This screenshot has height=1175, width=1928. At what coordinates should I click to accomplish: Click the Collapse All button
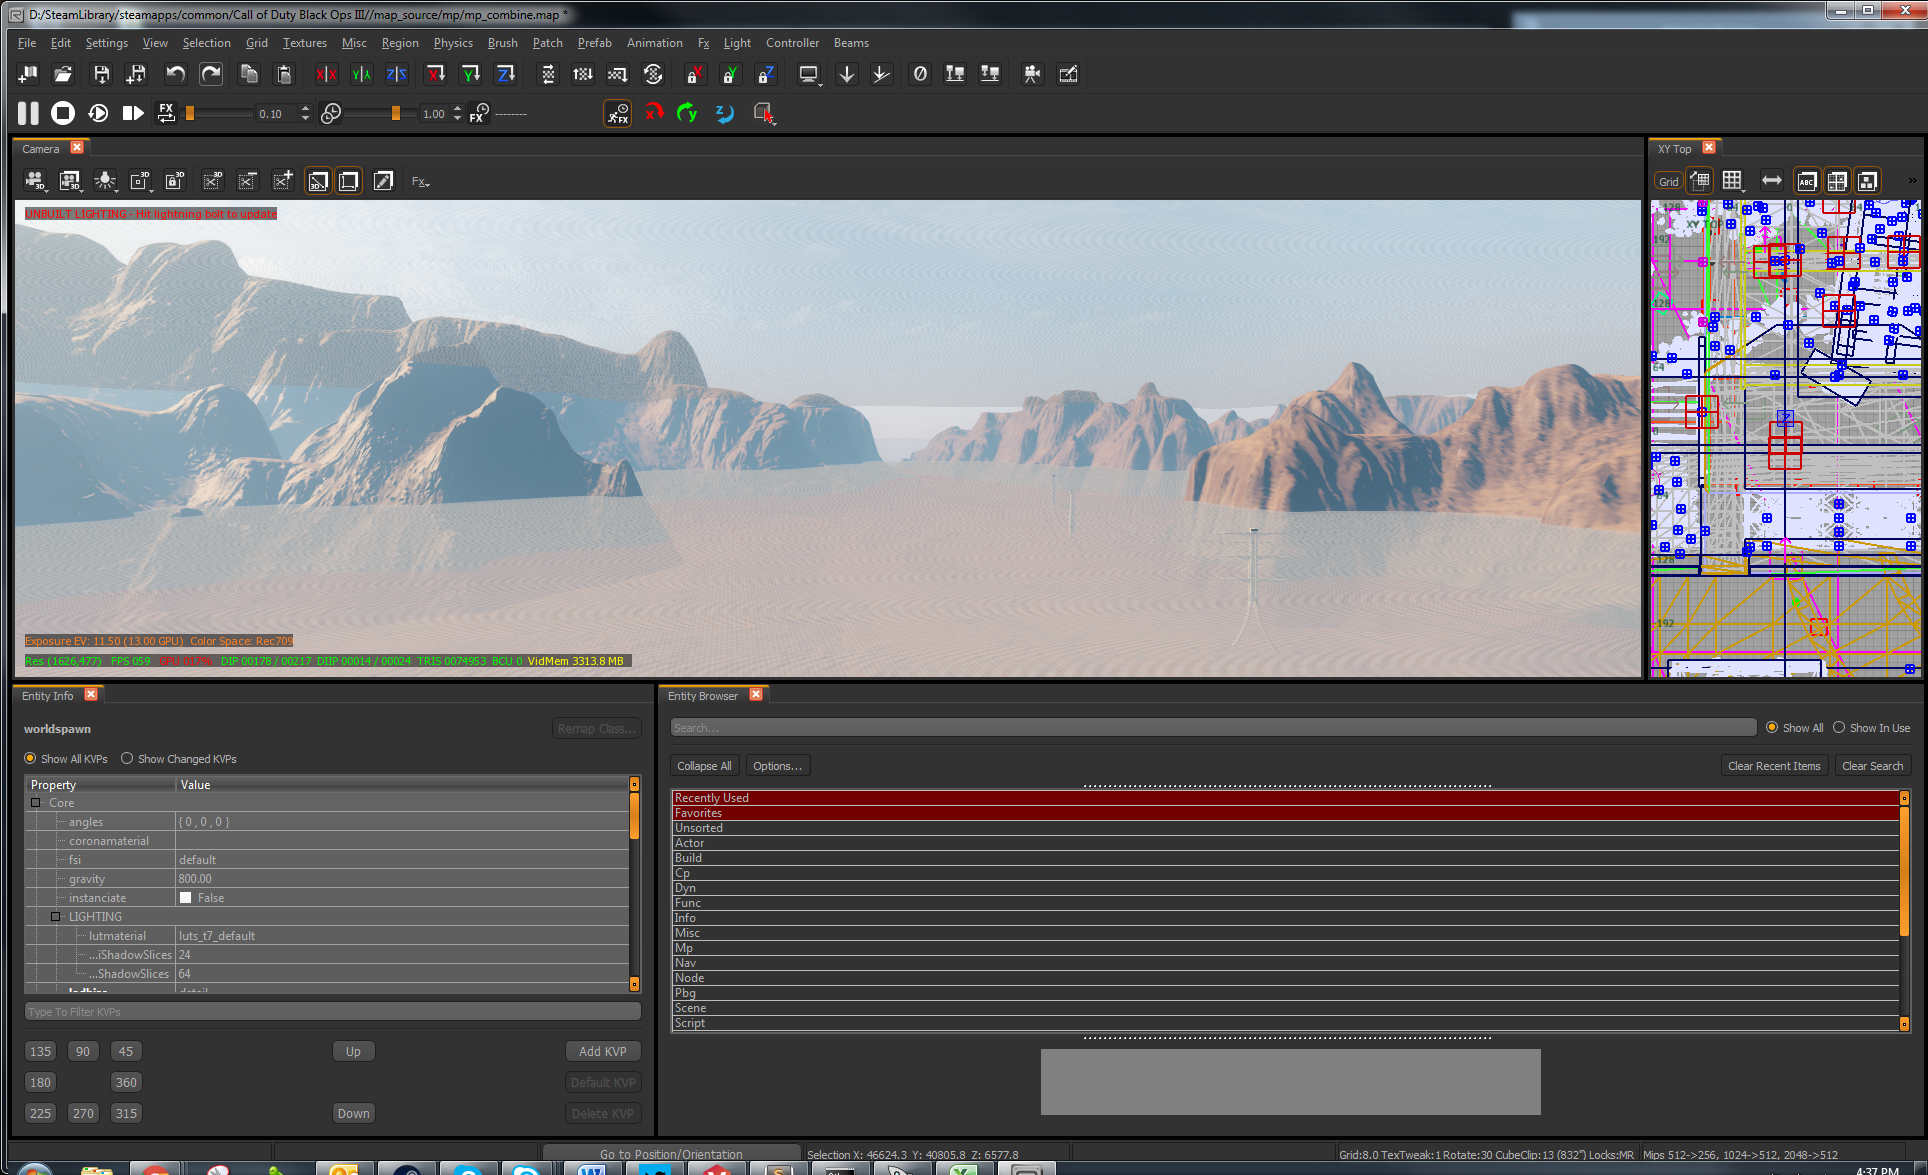pos(704,766)
